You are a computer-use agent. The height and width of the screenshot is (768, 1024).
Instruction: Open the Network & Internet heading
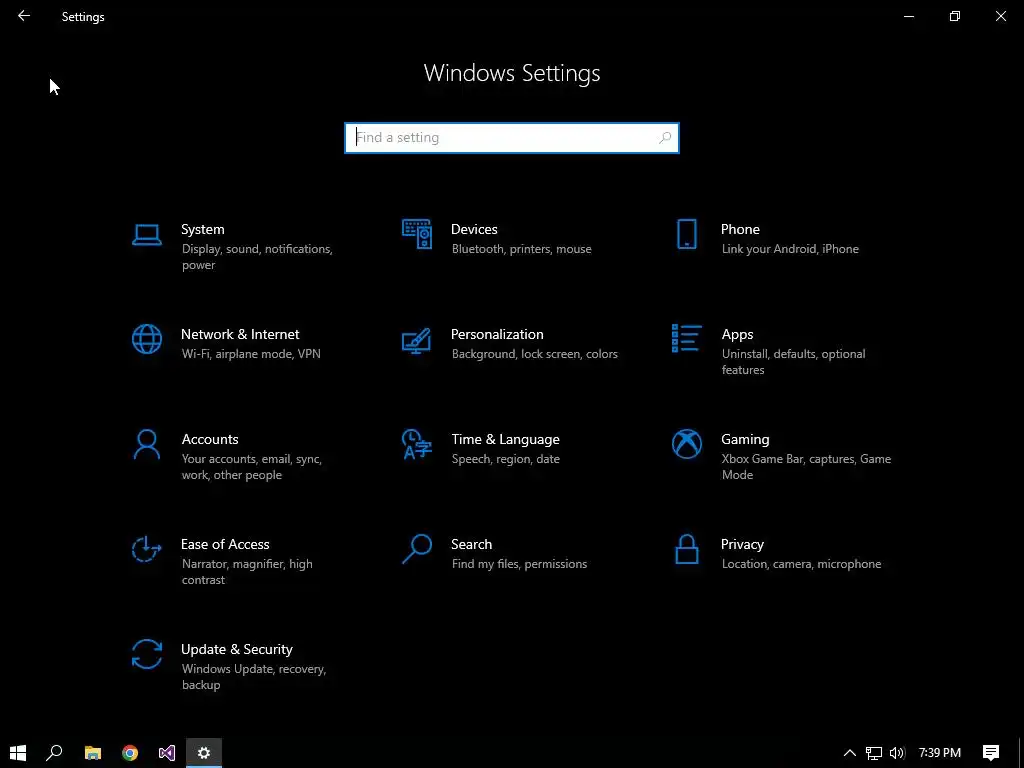(x=240, y=334)
